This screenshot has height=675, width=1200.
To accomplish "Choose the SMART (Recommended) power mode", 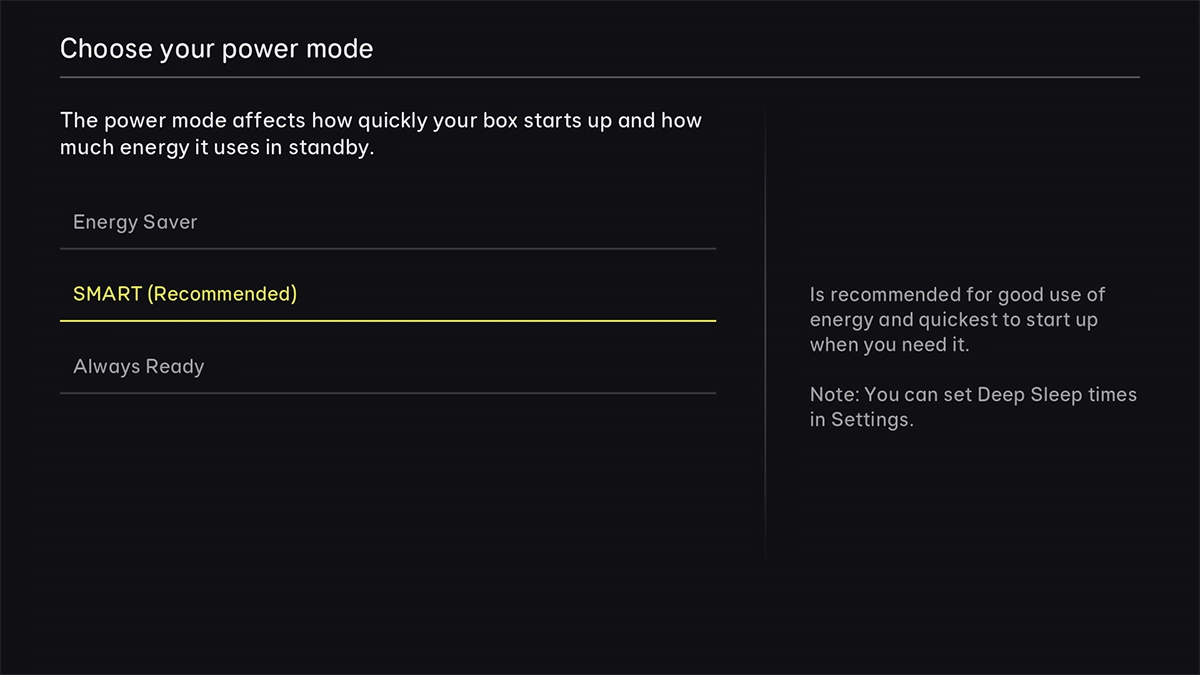I will (184, 294).
